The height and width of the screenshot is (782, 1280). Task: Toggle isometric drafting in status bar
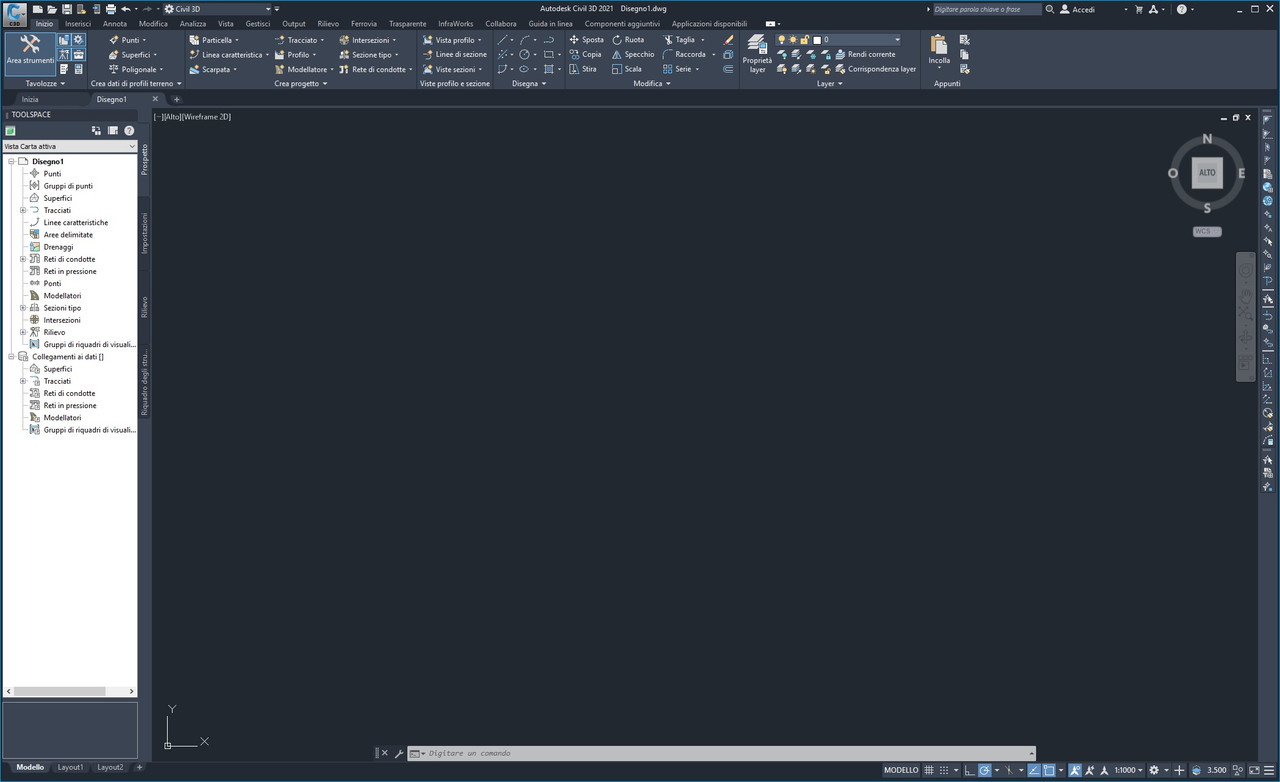[x=1008, y=770]
